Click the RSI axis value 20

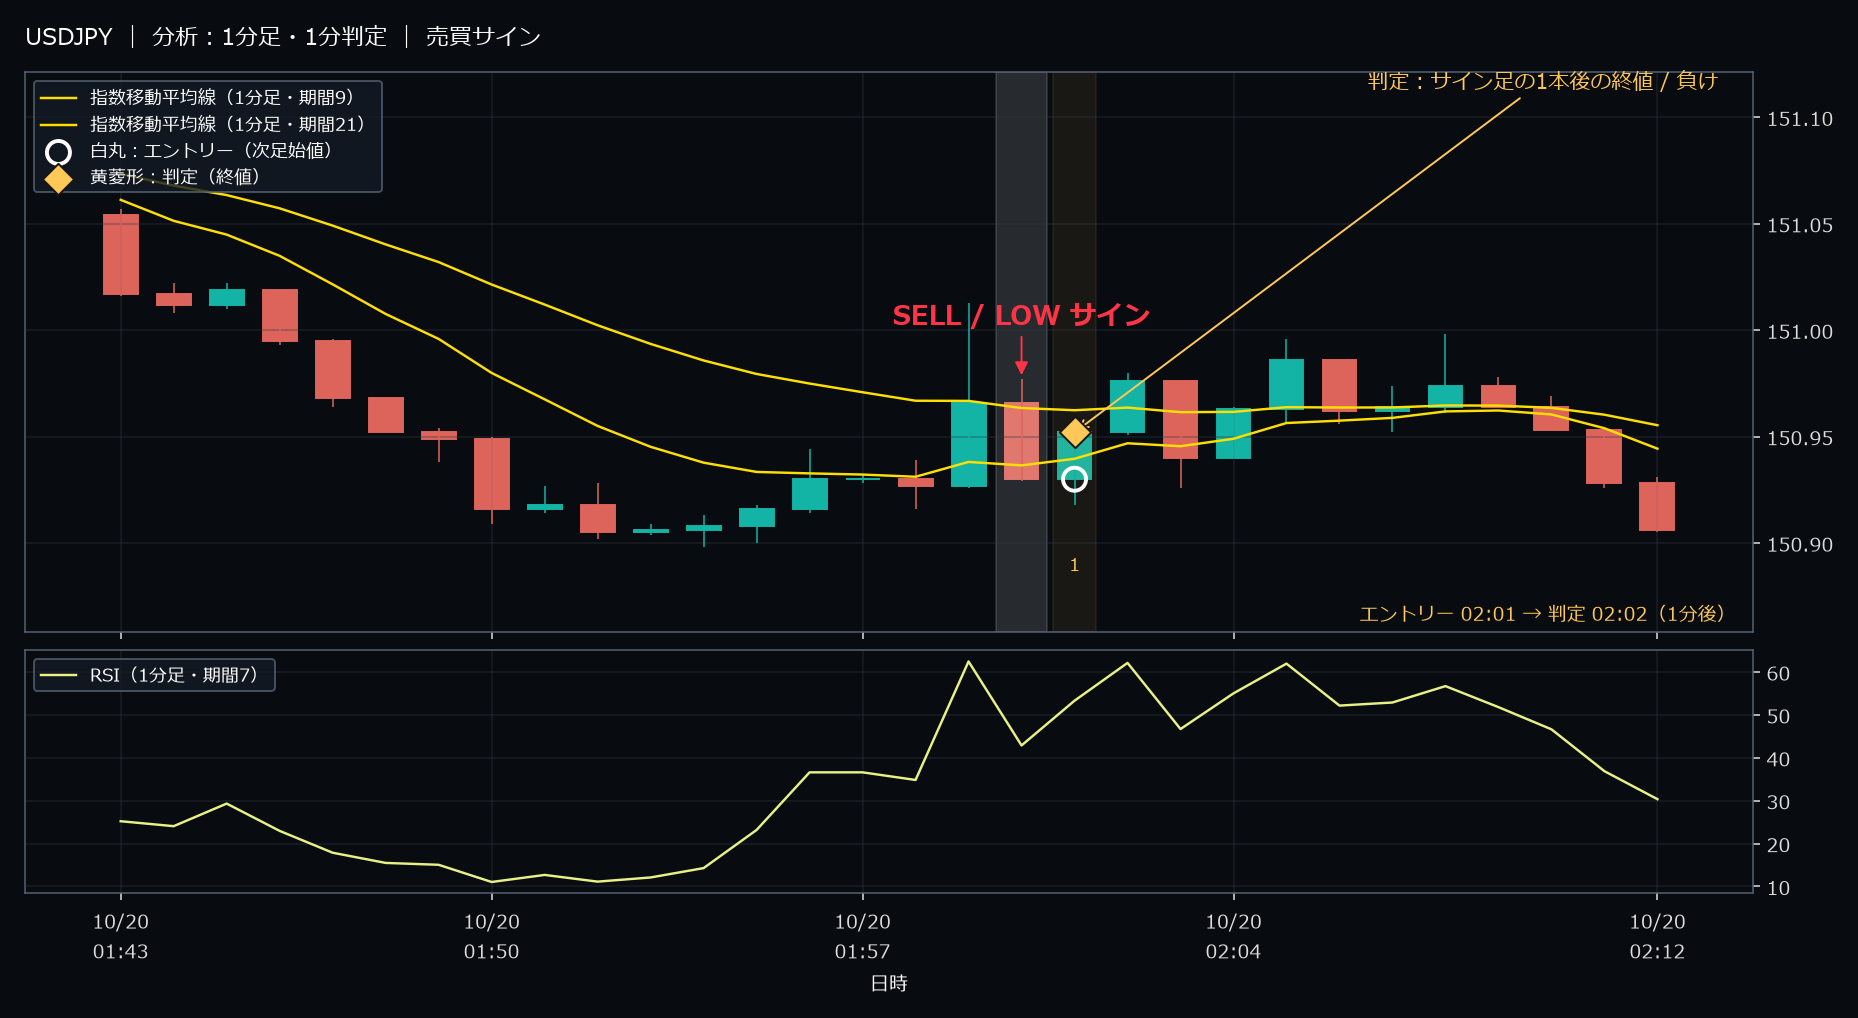tap(1778, 846)
